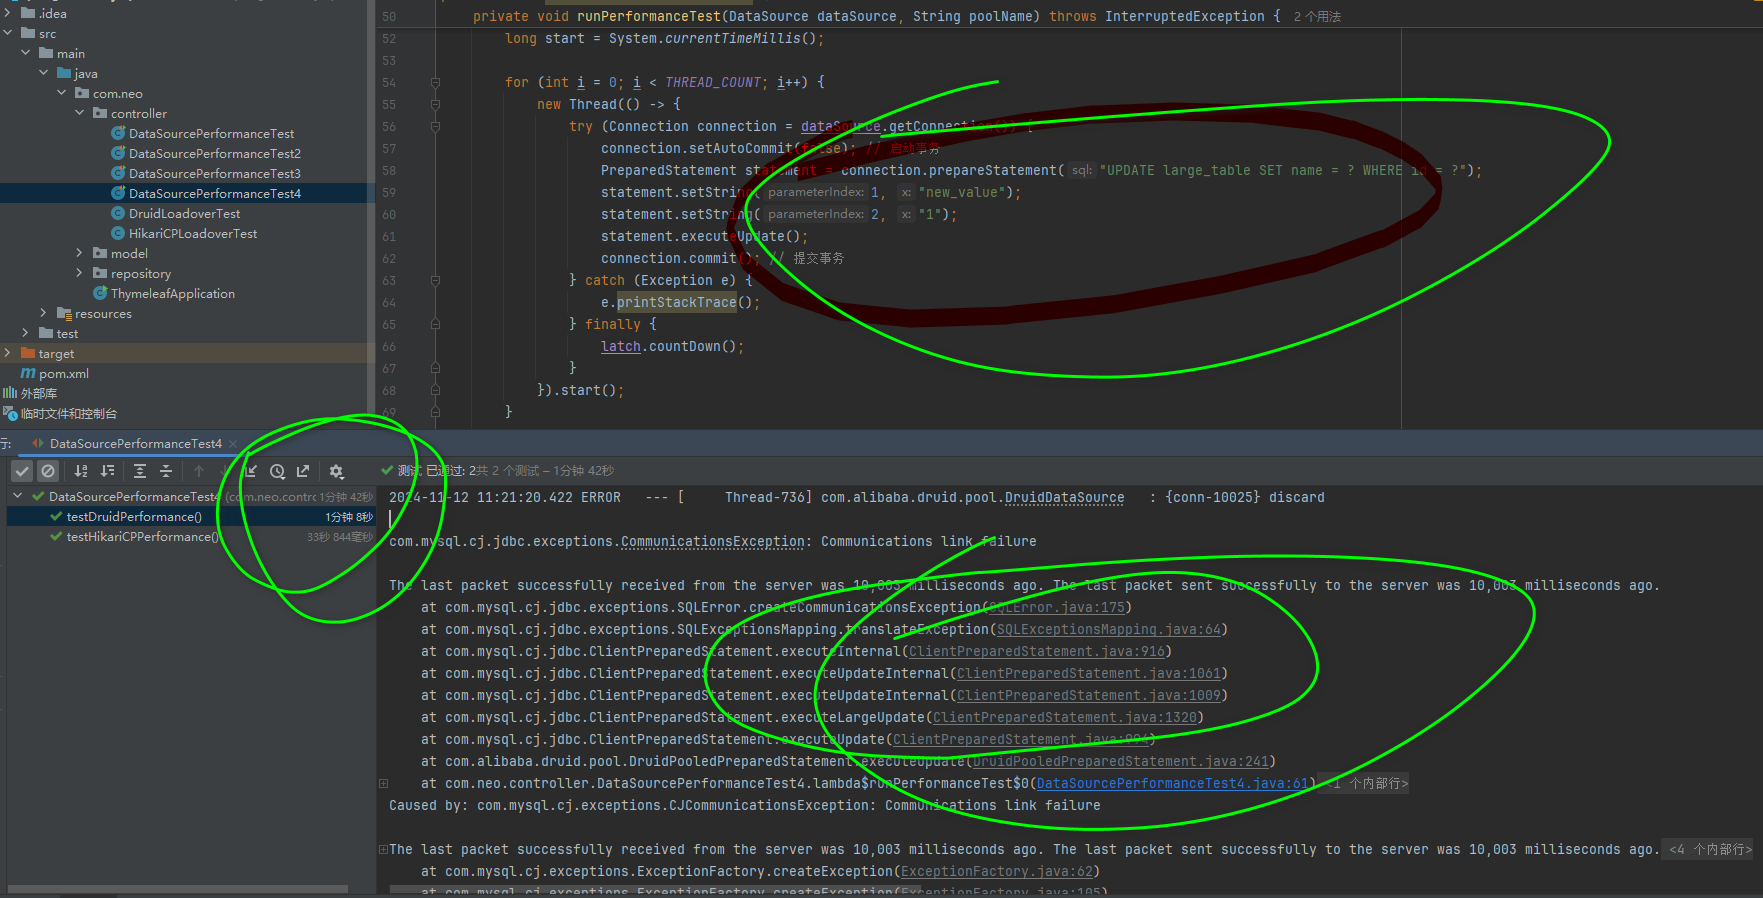Open ClientPreparedStatement.java:1061 link
Viewport: 1763px width, 898px height.
click(1089, 673)
